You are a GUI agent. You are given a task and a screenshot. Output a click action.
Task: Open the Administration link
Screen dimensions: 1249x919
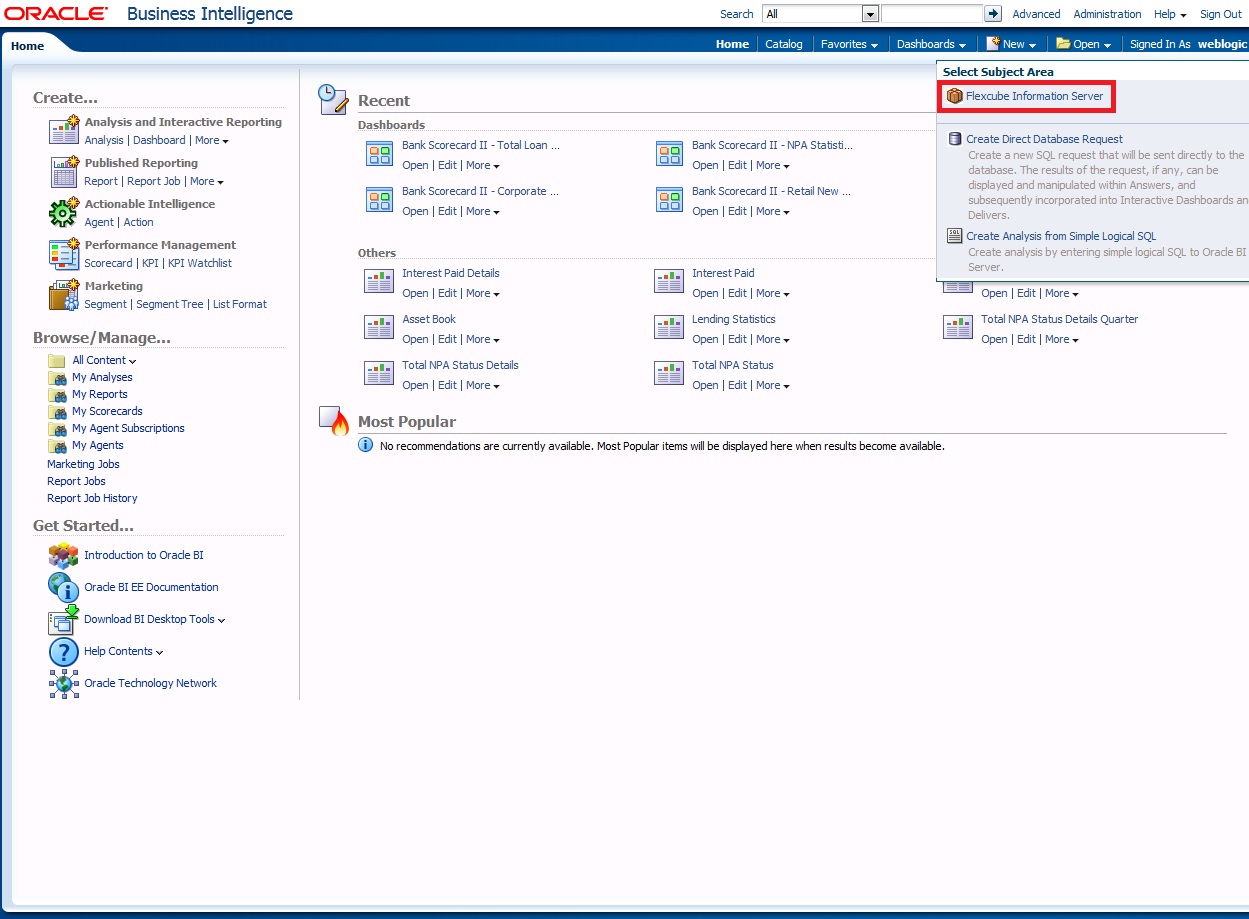pos(1107,14)
